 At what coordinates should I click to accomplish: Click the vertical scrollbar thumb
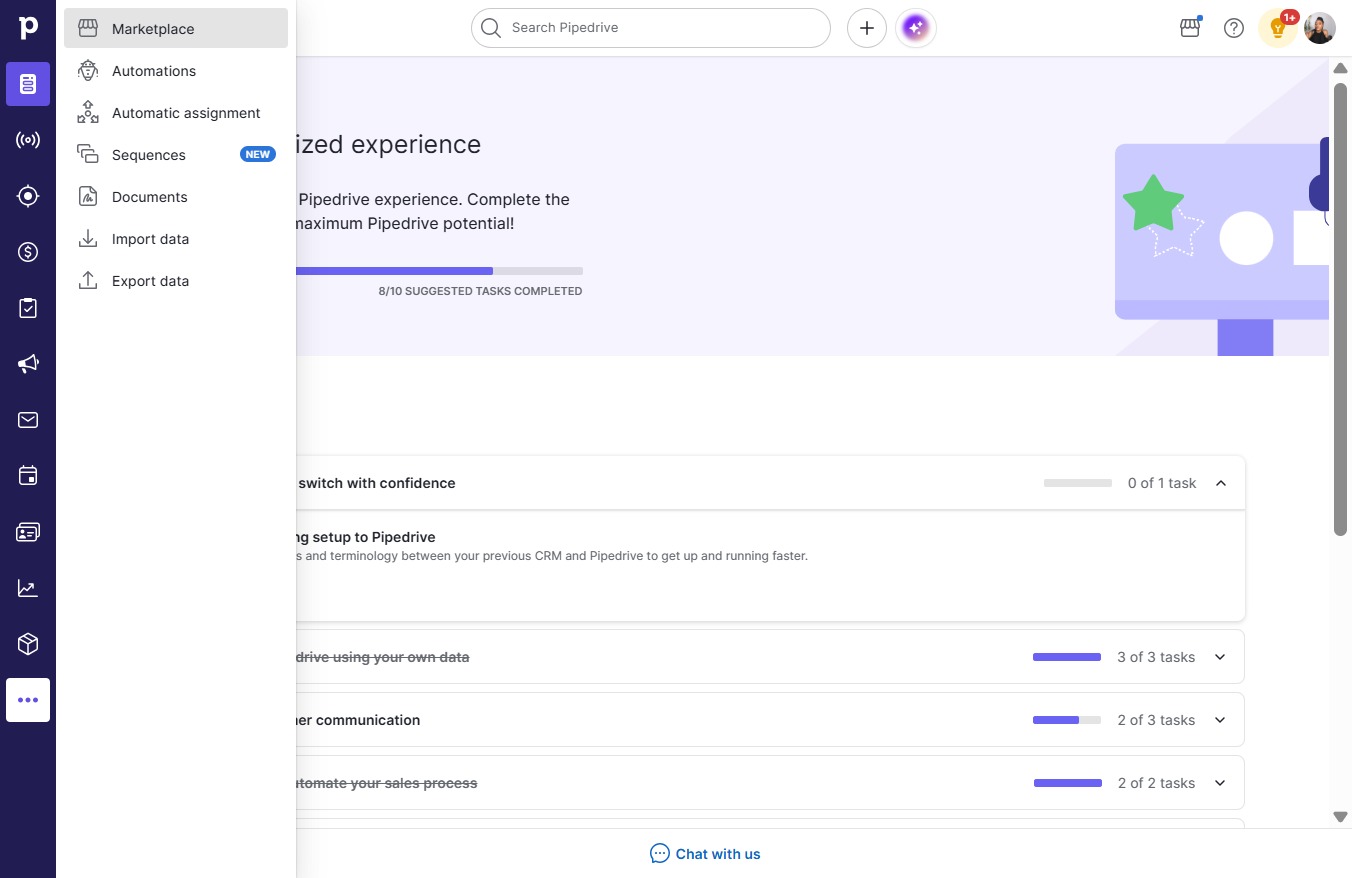(x=1341, y=308)
